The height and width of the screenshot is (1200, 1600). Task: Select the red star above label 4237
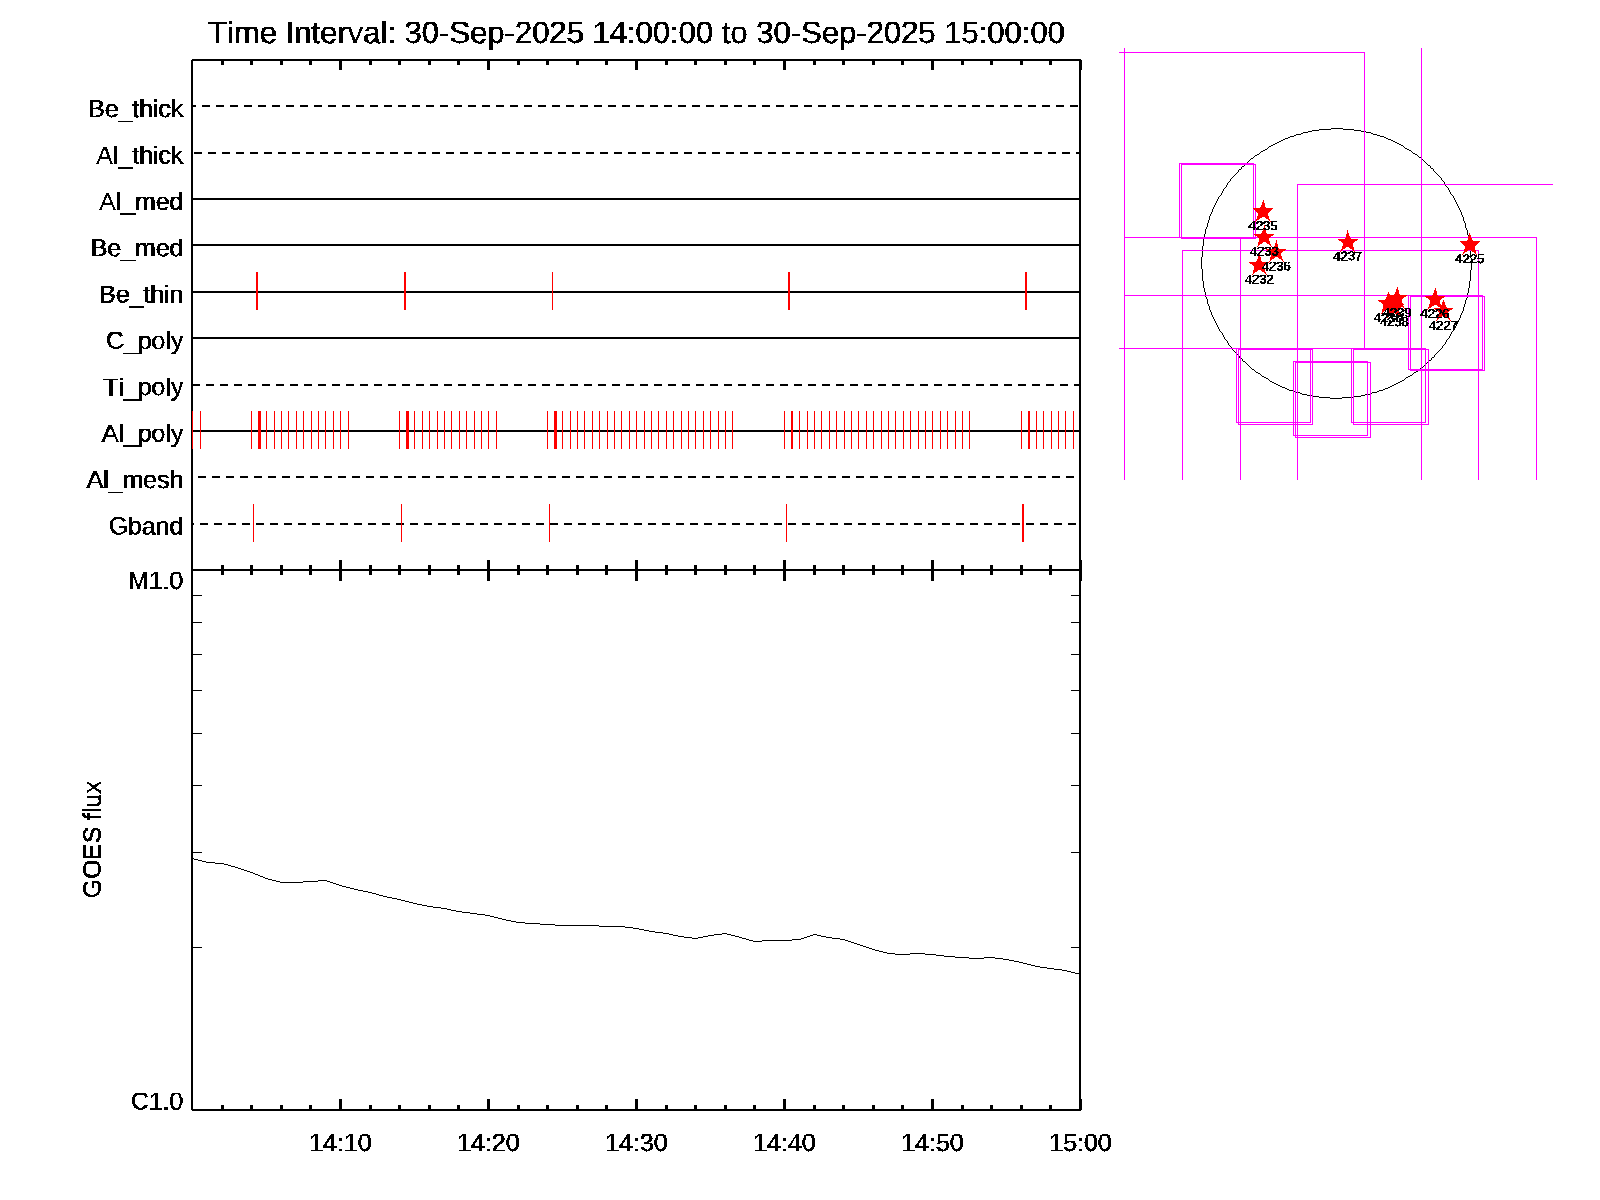click(x=1347, y=242)
